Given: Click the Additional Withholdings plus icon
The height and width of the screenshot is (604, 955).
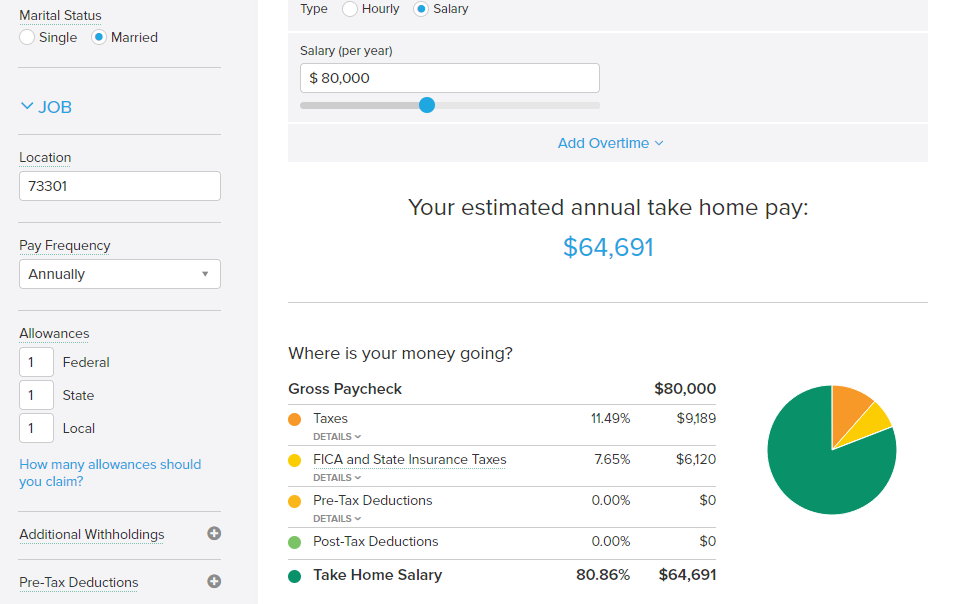Looking at the screenshot, I should point(214,533).
